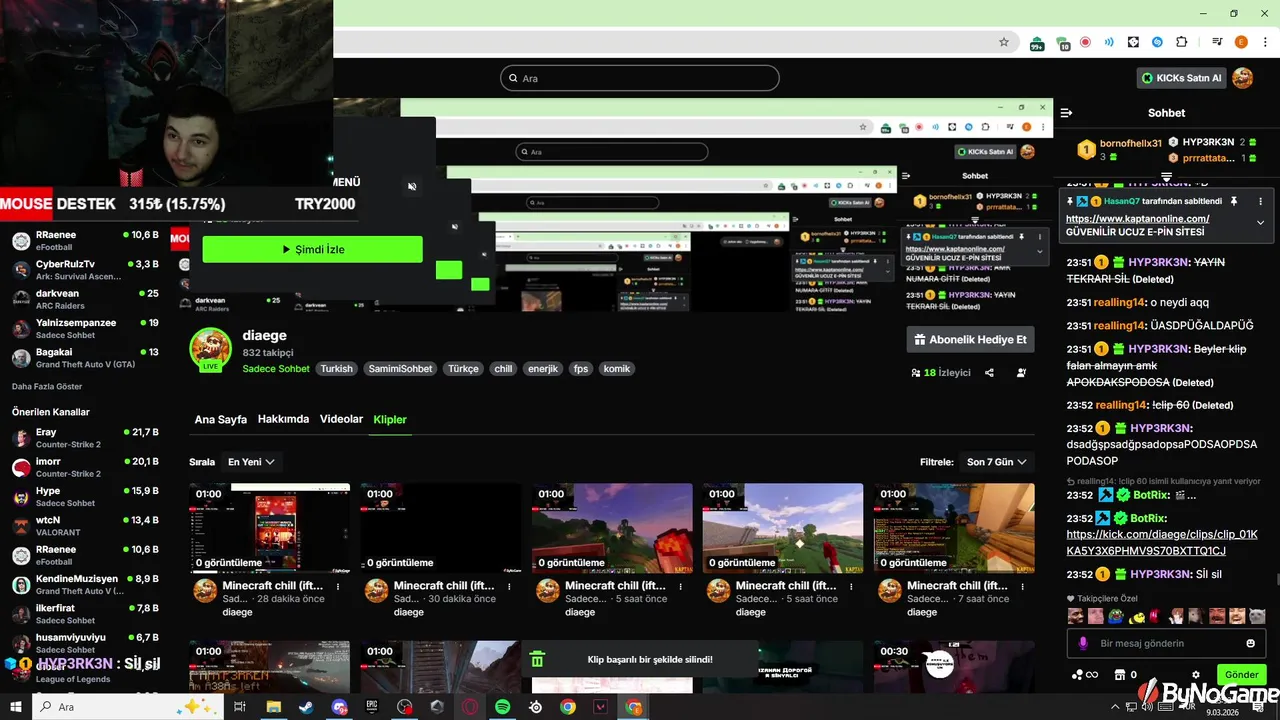
Task: Open chat settings gear icon
Action: coord(1196,675)
